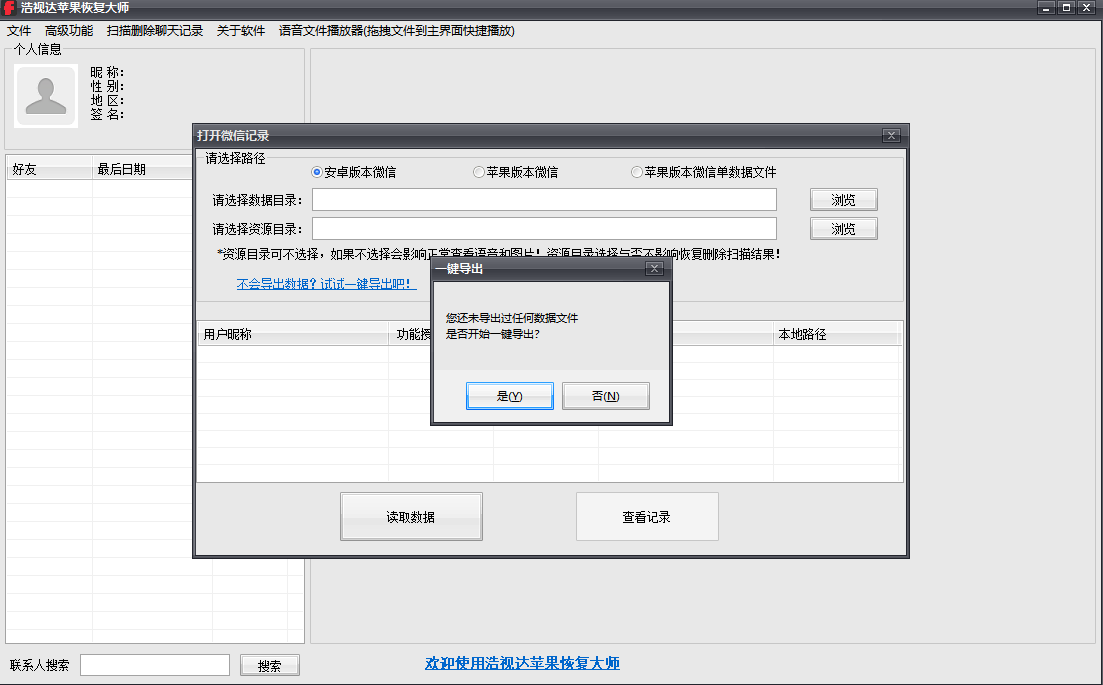1103x685 pixels.
Task: Open the 欢迎使用浩视达苹果恢复大师 link
Action: tap(522, 663)
